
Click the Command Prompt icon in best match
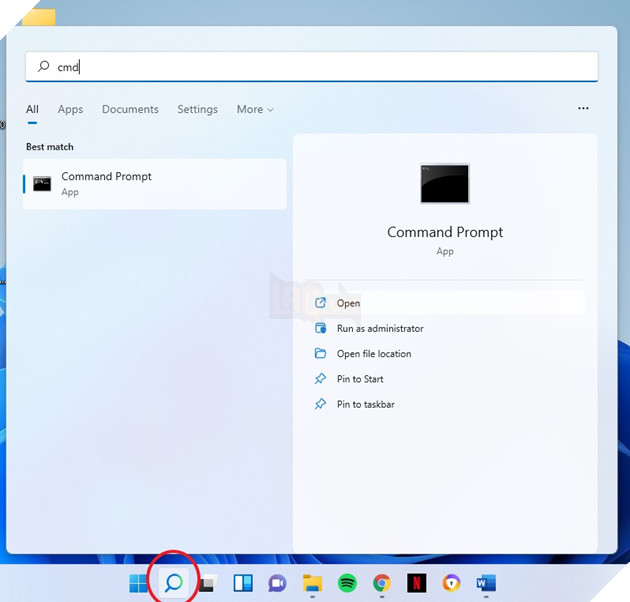[x=42, y=184]
